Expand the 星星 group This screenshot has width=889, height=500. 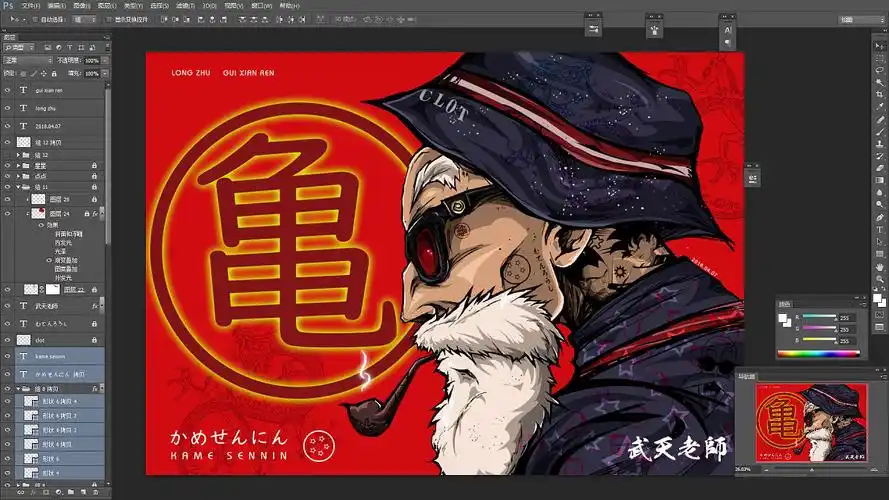18,166
